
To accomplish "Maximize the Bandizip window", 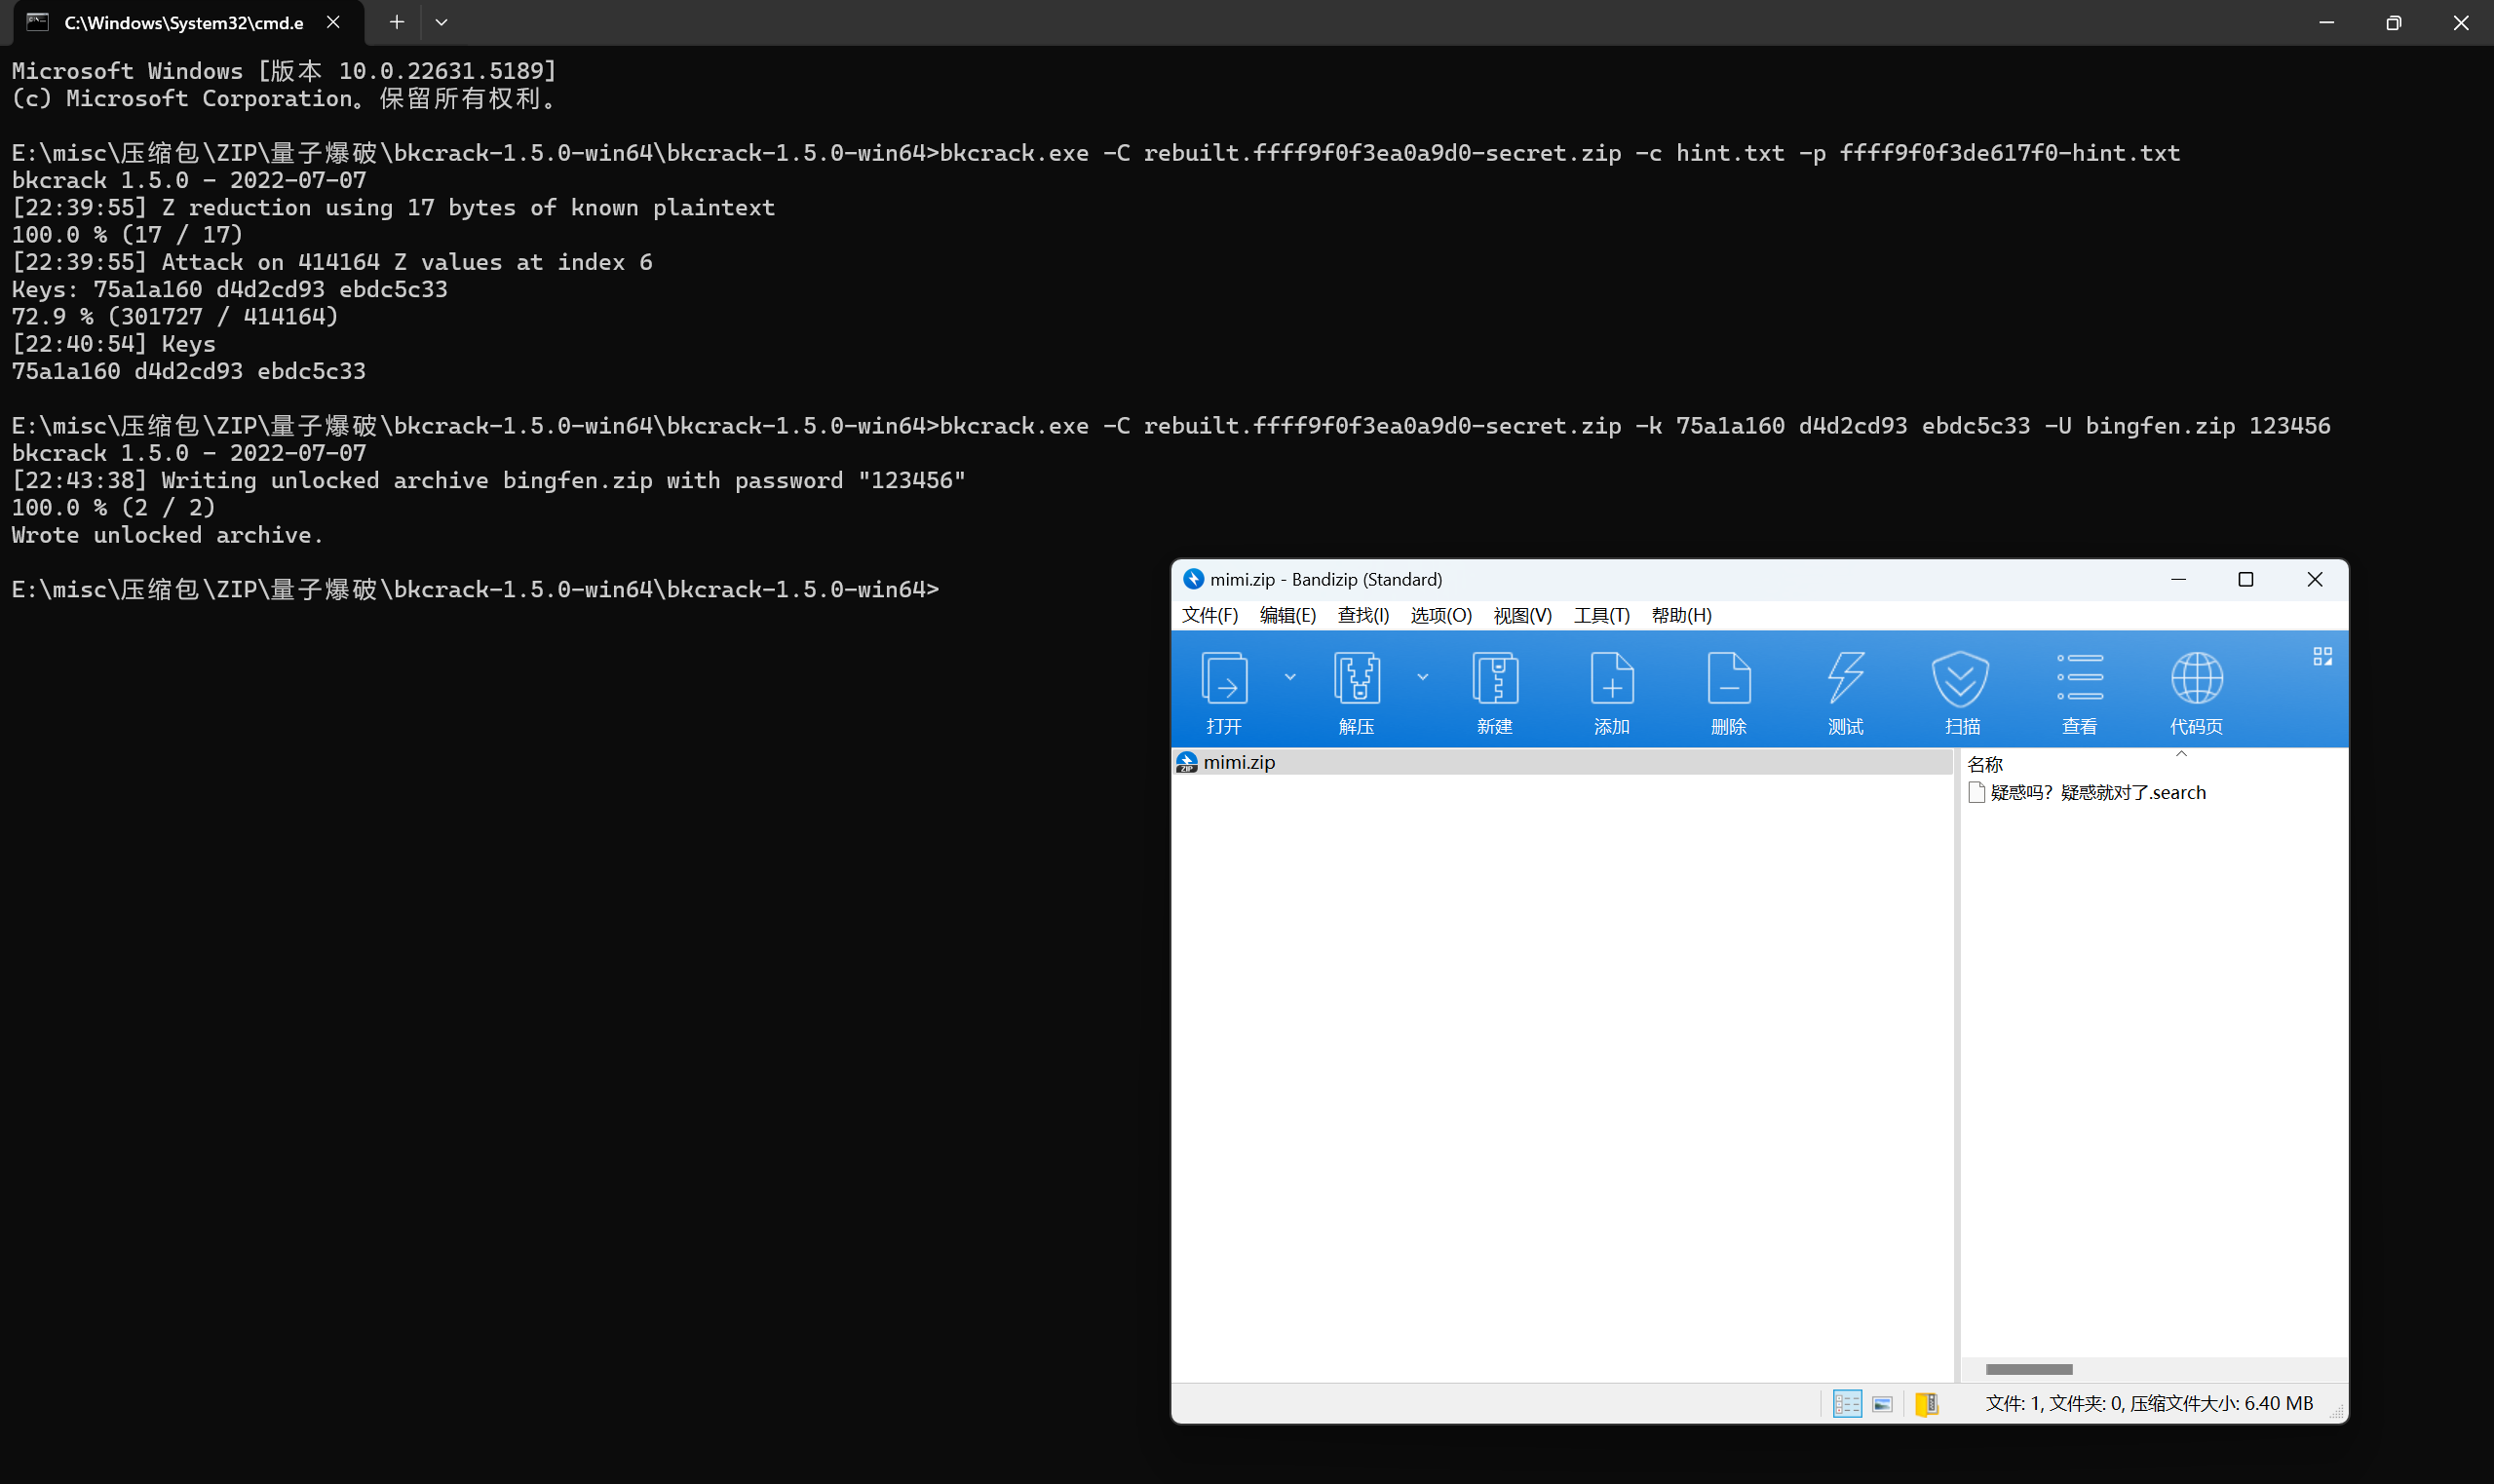I will click(x=2246, y=579).
